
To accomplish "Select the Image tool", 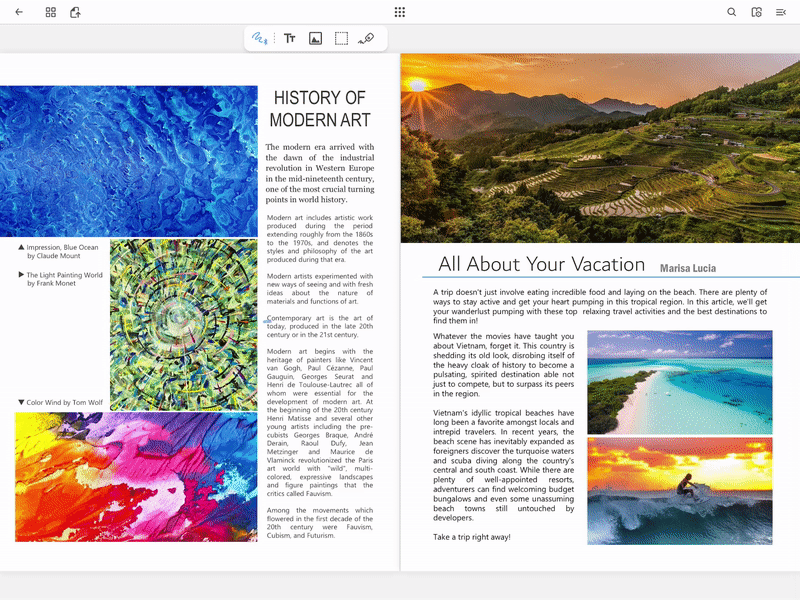I will click(315, 38).
